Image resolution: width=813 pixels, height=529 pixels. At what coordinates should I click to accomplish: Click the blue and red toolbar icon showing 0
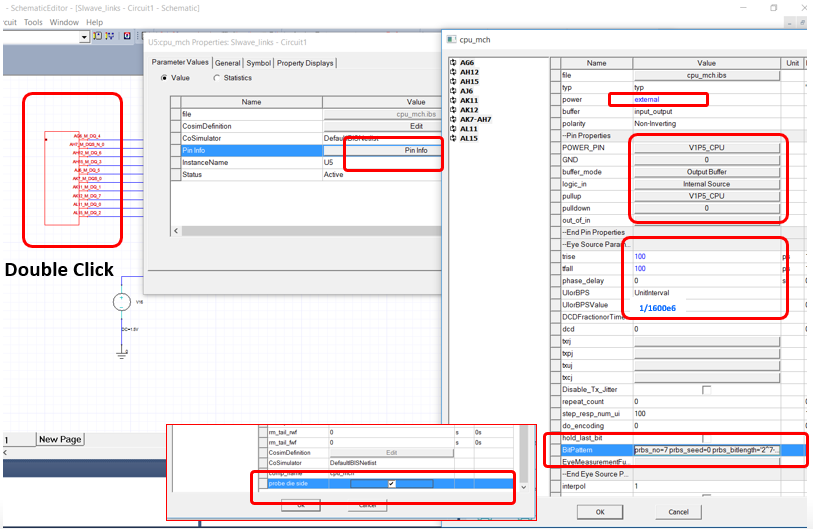pyautogui.click(x=127, y=36)
